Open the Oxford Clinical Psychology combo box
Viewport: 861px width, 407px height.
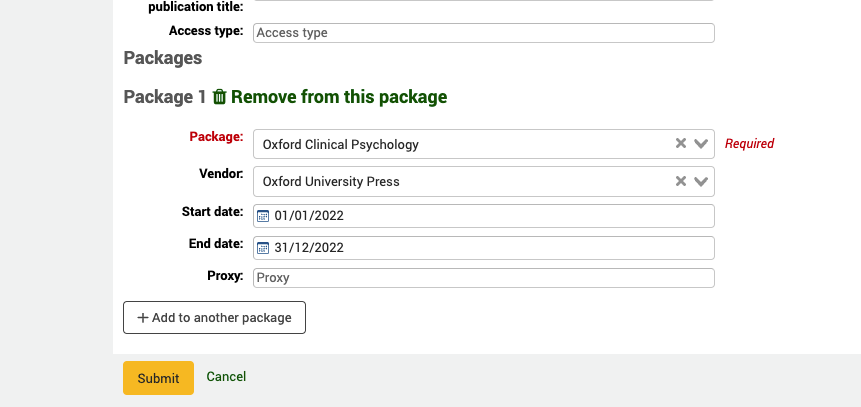coord(460,144)
